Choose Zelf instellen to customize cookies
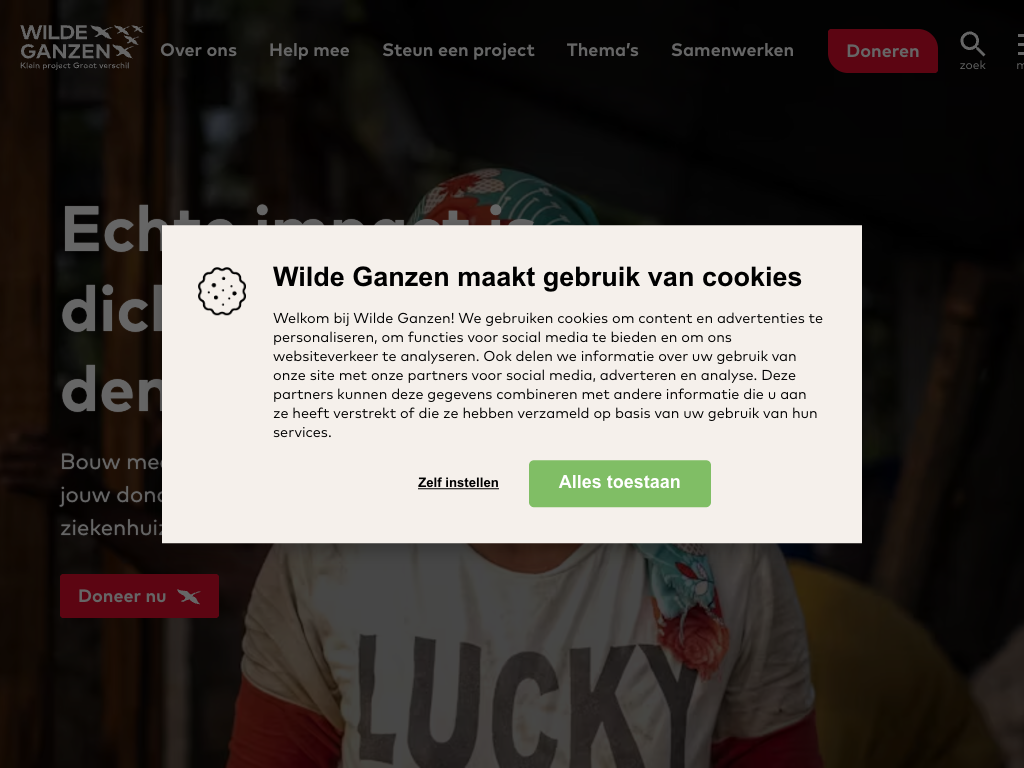This screenshot has width=1024, height=768. coord(458,483)
